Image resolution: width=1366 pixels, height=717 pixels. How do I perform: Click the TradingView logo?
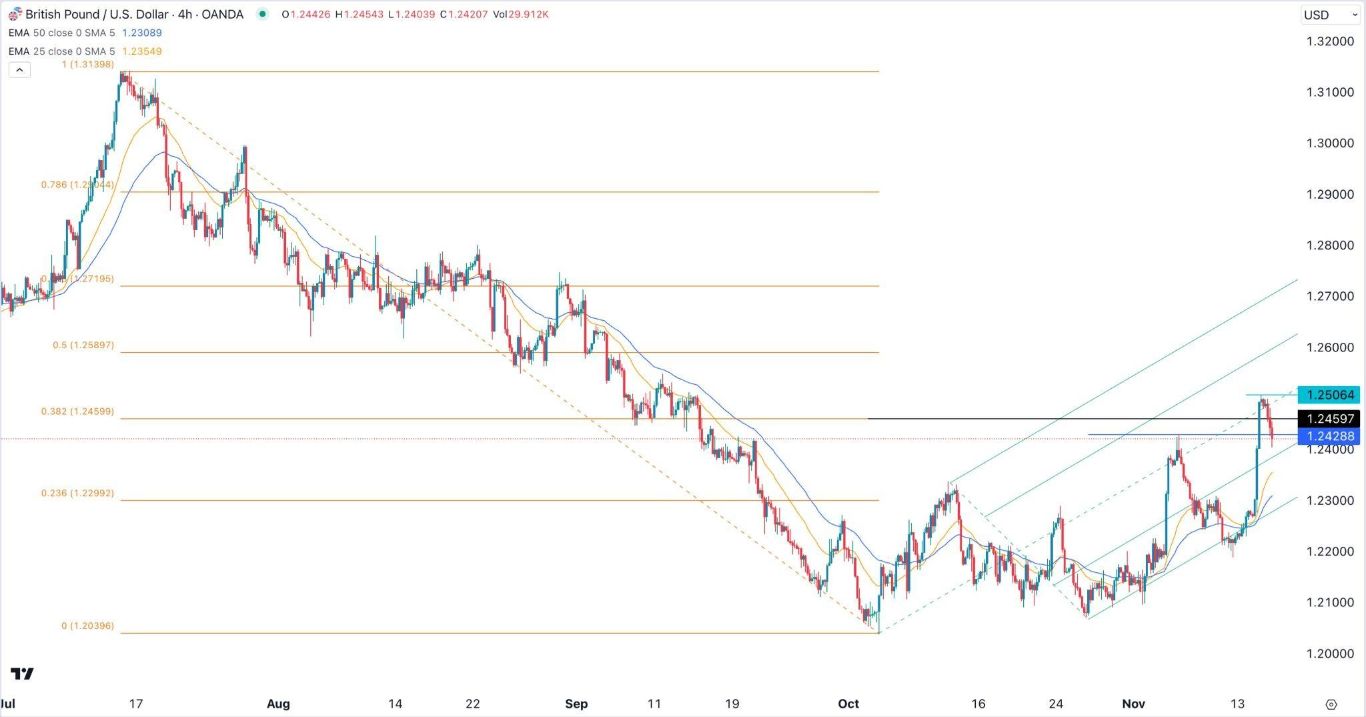22,674
